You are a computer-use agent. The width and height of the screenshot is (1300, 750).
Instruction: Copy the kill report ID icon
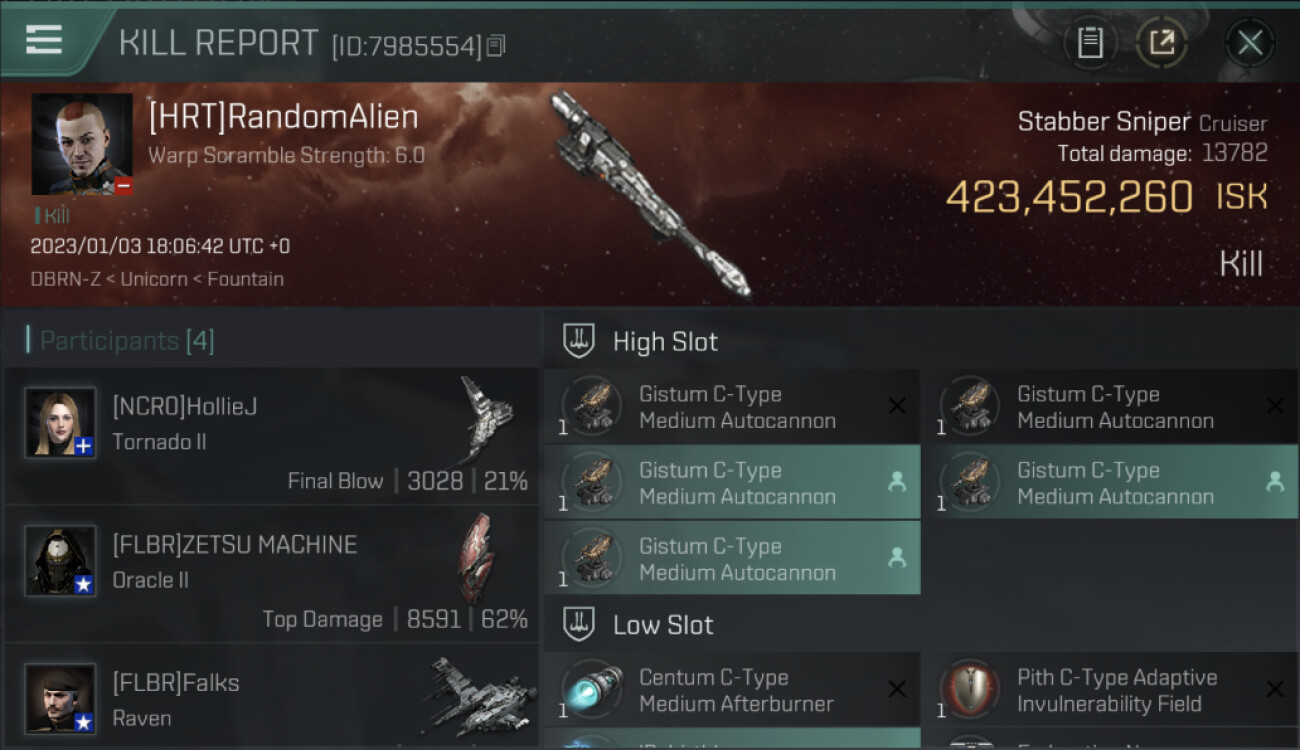(x=496, y=46)
